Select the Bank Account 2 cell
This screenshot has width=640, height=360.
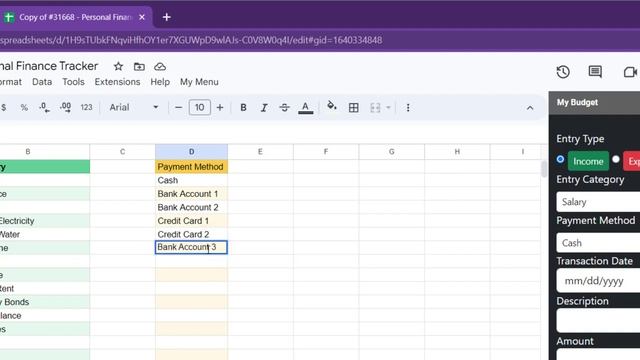point(191,207)
